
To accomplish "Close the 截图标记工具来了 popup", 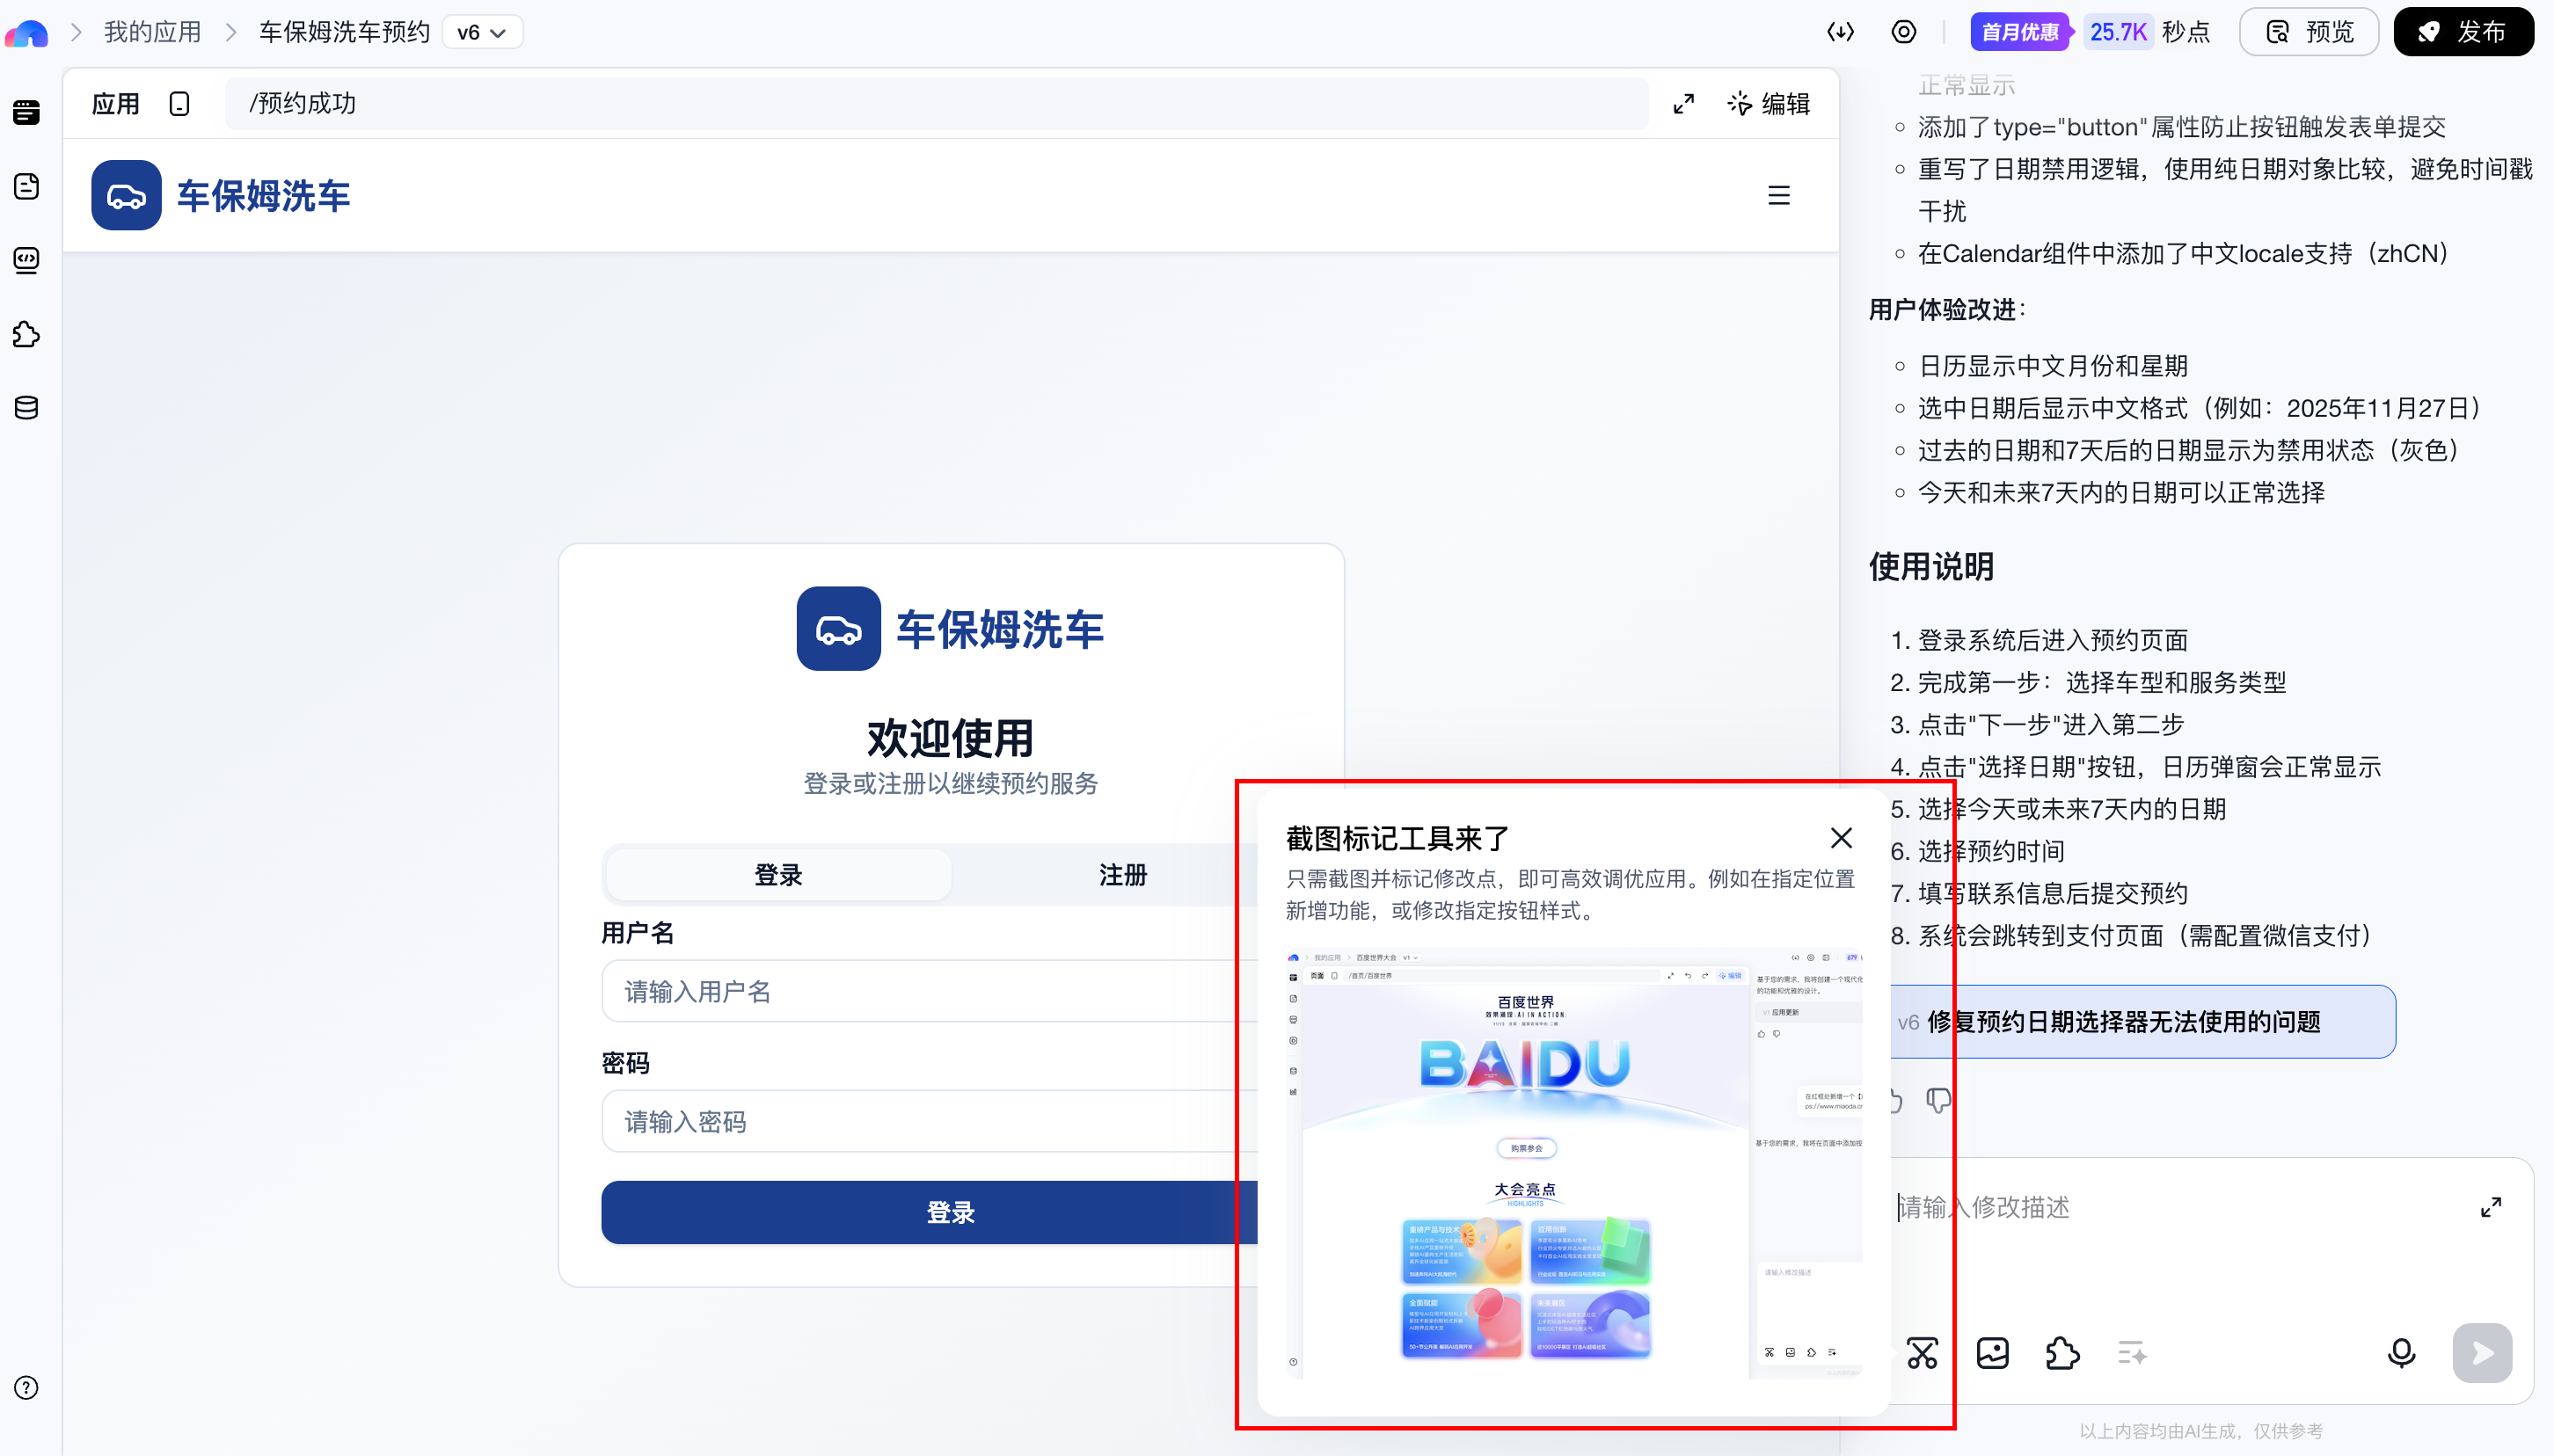I will 1841,838.
